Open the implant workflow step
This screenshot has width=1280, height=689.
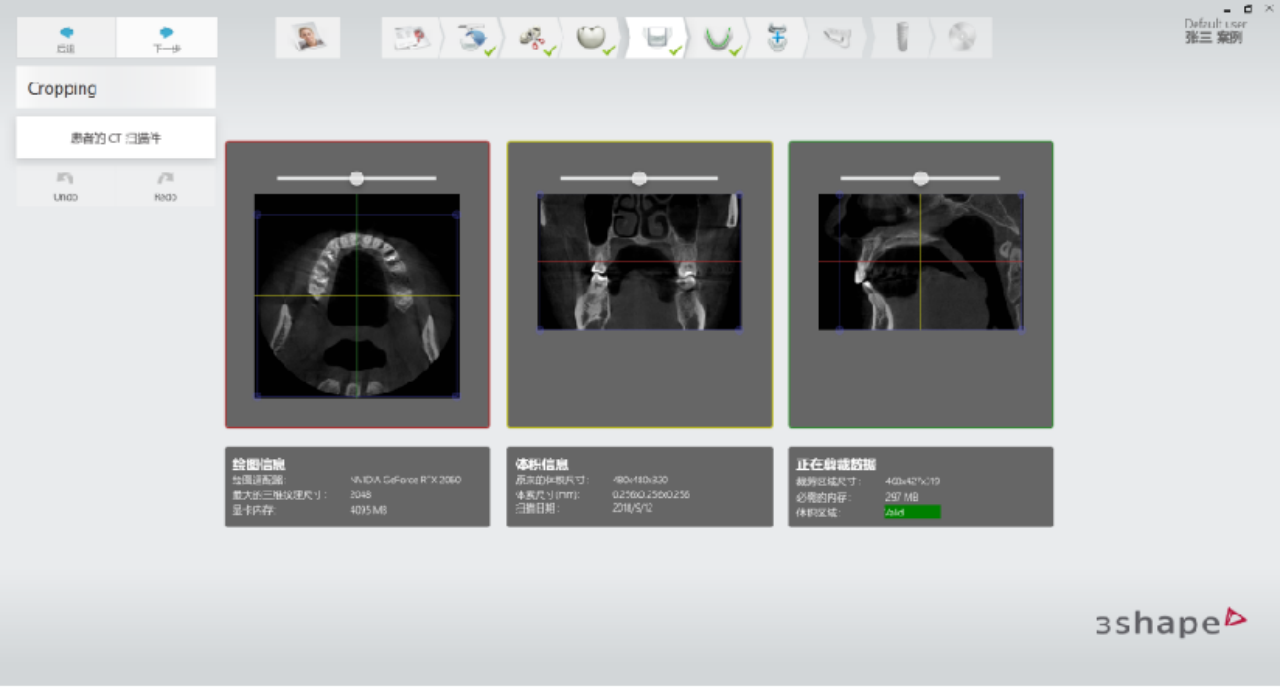(901, 38)
